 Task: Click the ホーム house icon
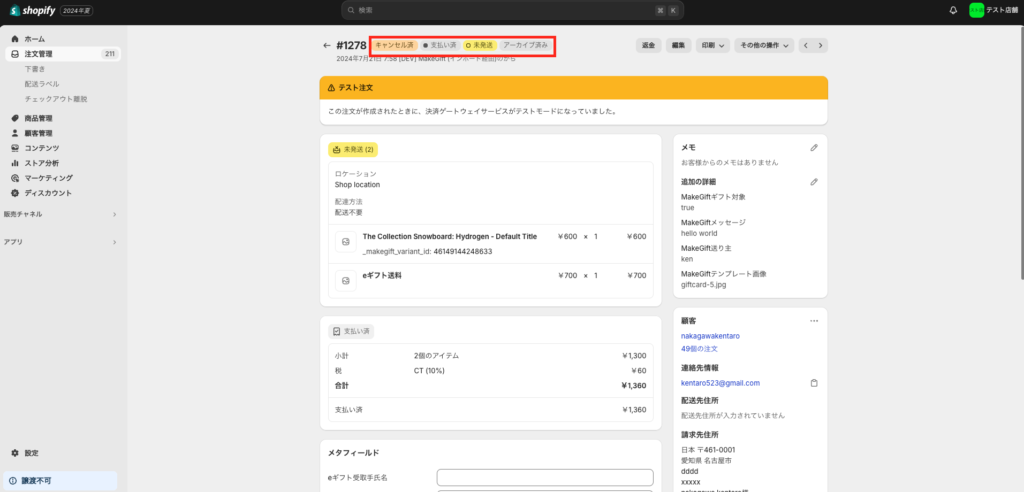[15, 39]
